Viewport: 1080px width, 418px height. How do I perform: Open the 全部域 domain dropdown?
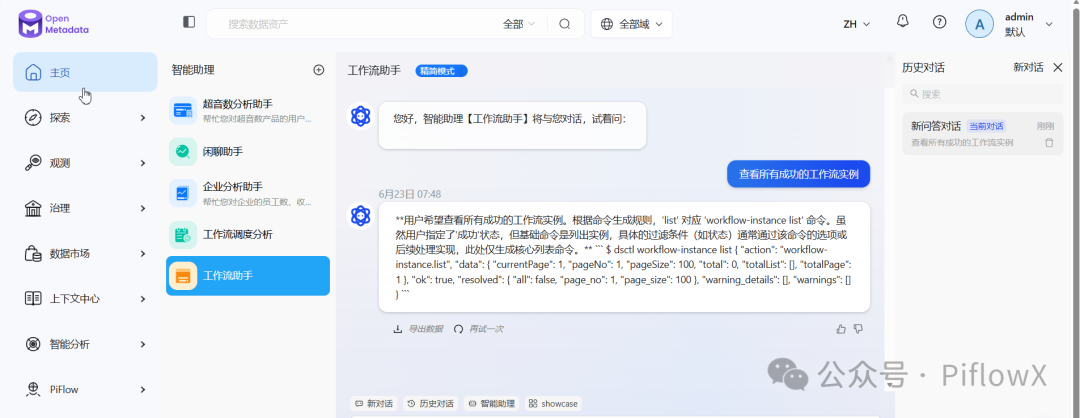pyautogui.click(x=632, y=24)
